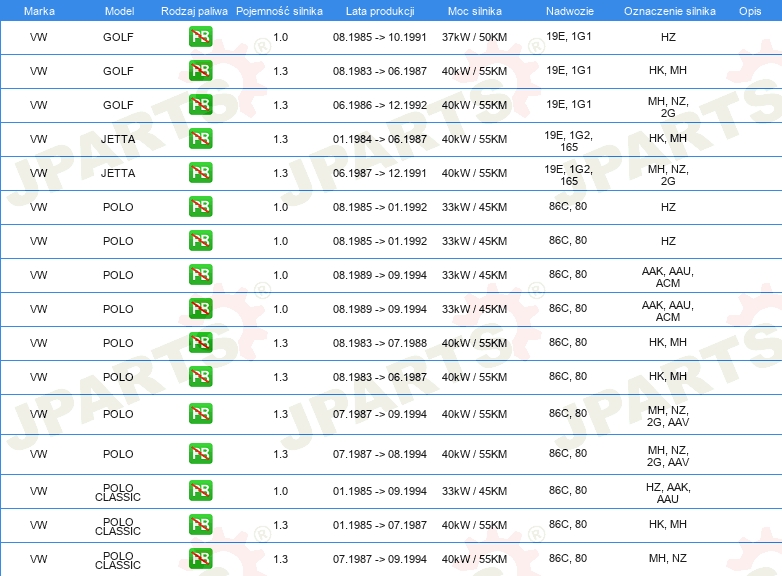The height and width of the screenshot is (576, 782).
Task: Click fuel icon in JETTA 06.1987 -> 12.1991 row
Action: (x=200, y=173)
